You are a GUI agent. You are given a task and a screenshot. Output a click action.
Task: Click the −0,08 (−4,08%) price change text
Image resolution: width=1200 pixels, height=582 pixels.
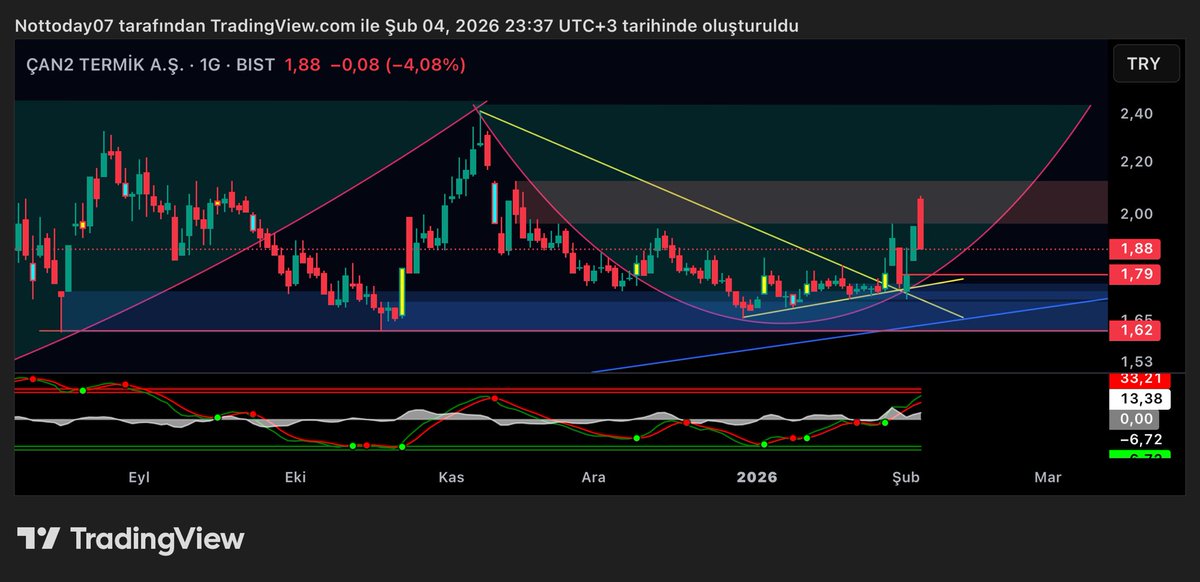pos(398,65)
